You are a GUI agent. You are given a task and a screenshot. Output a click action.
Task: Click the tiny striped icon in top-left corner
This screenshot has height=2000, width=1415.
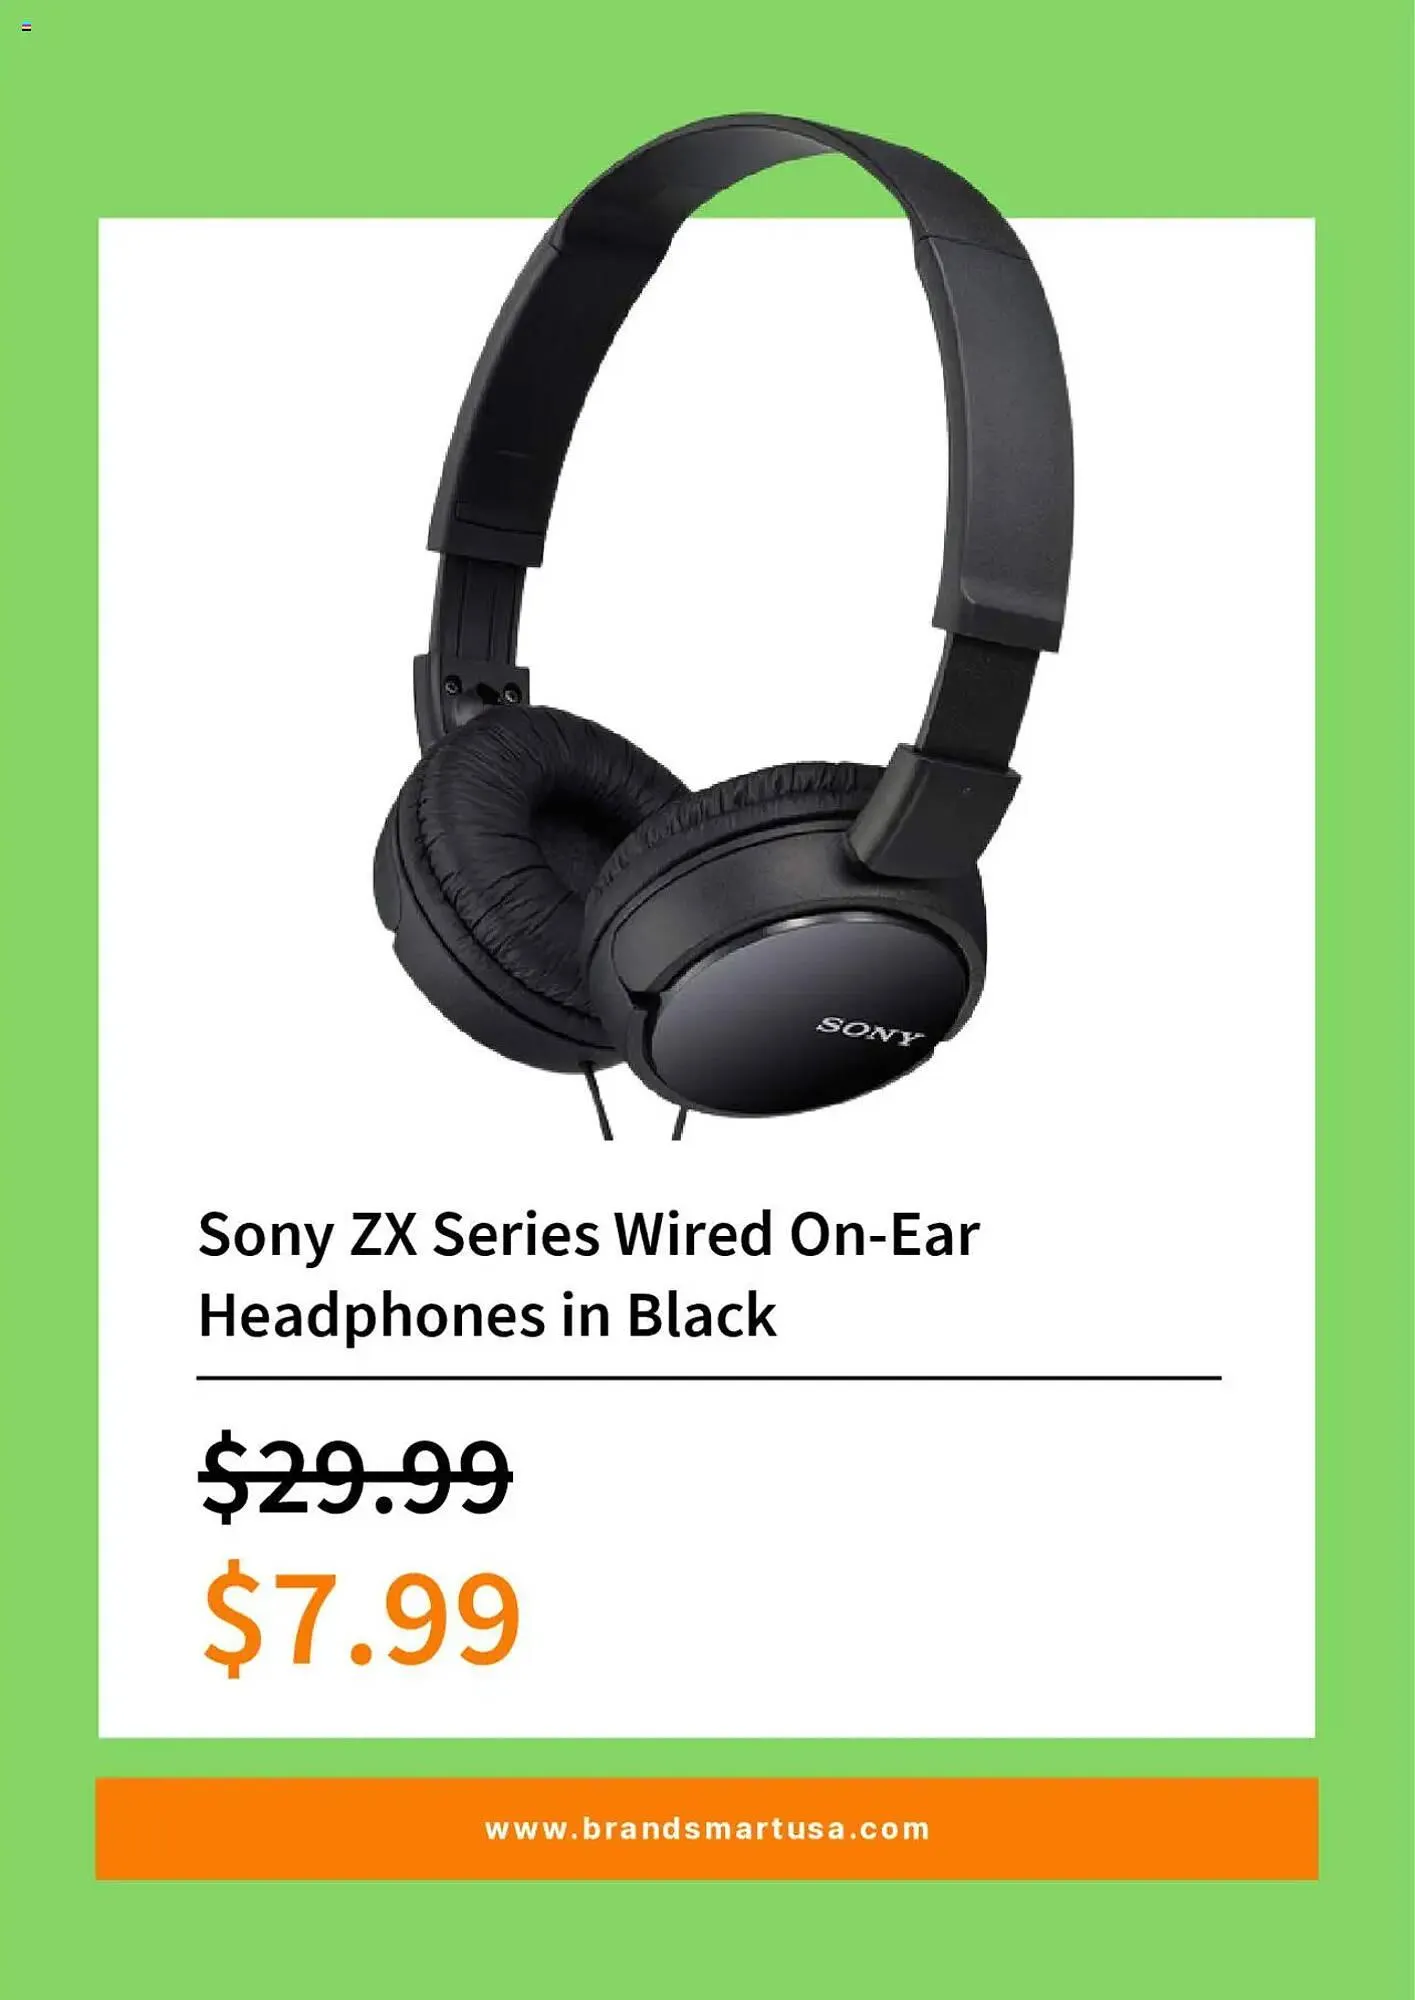(26, 27)
